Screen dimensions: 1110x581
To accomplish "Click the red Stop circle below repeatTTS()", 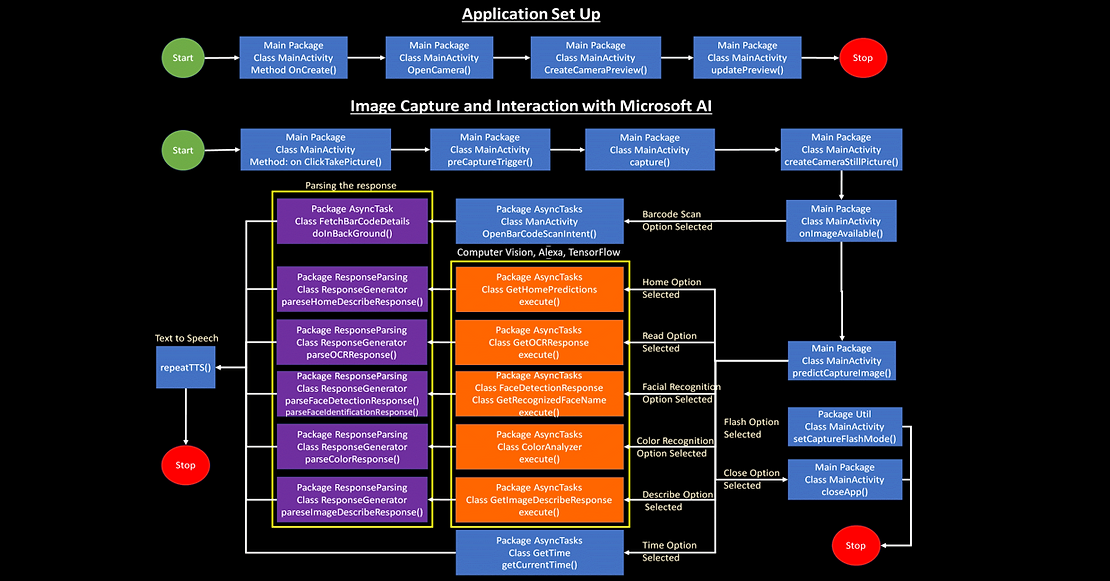I will click(185, 465).
